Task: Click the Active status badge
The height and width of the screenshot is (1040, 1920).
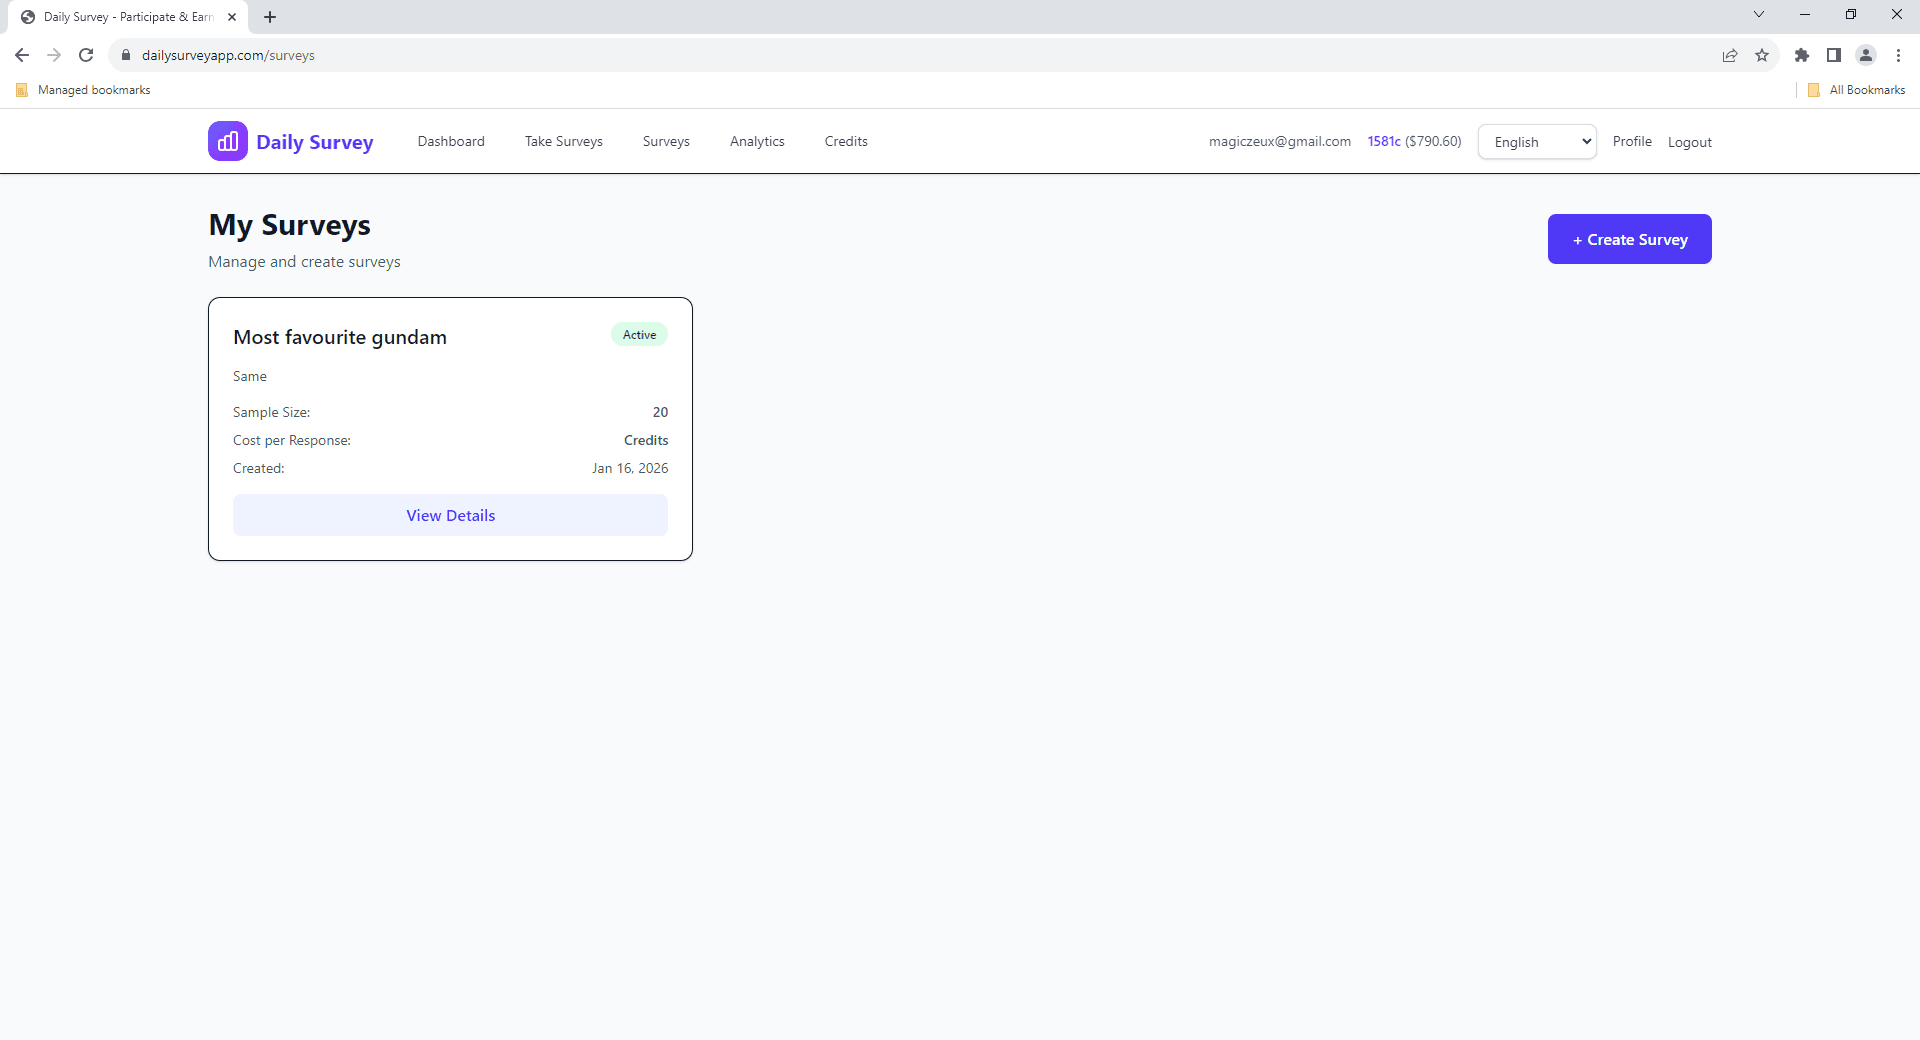Action: (638, 334)
